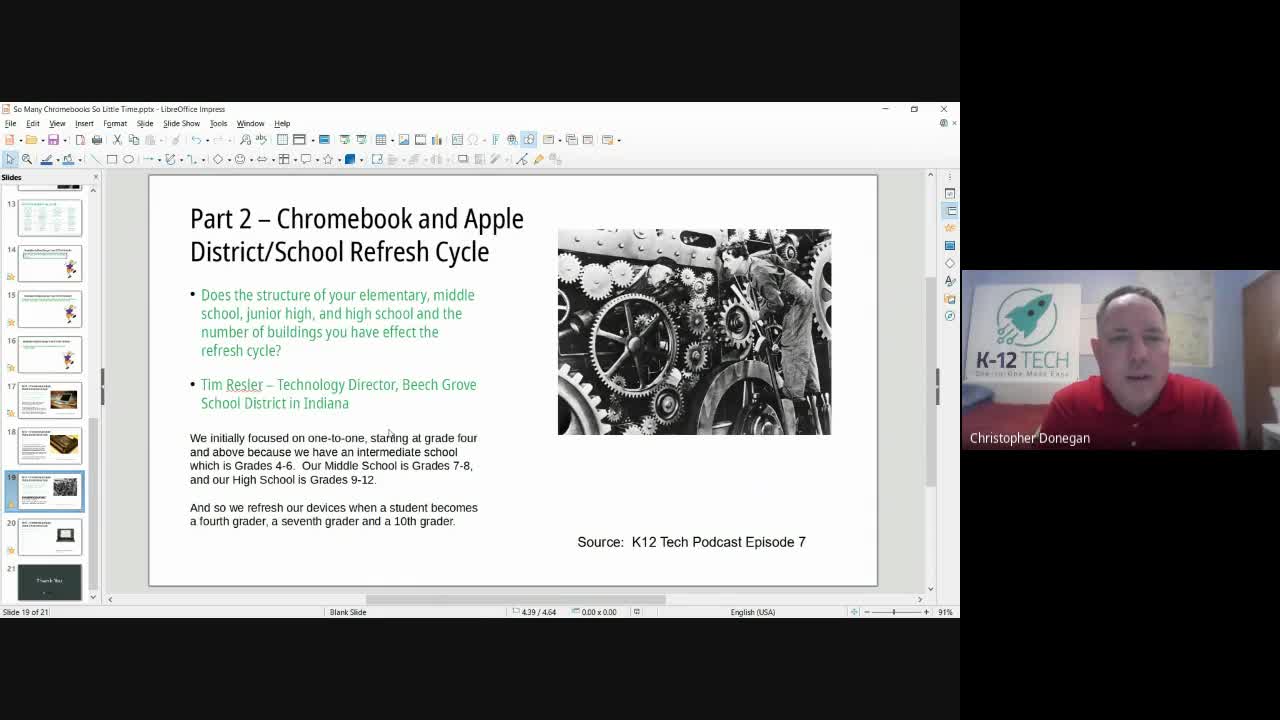Open the File menu
Screen dimensions: 1280x720
10,124
